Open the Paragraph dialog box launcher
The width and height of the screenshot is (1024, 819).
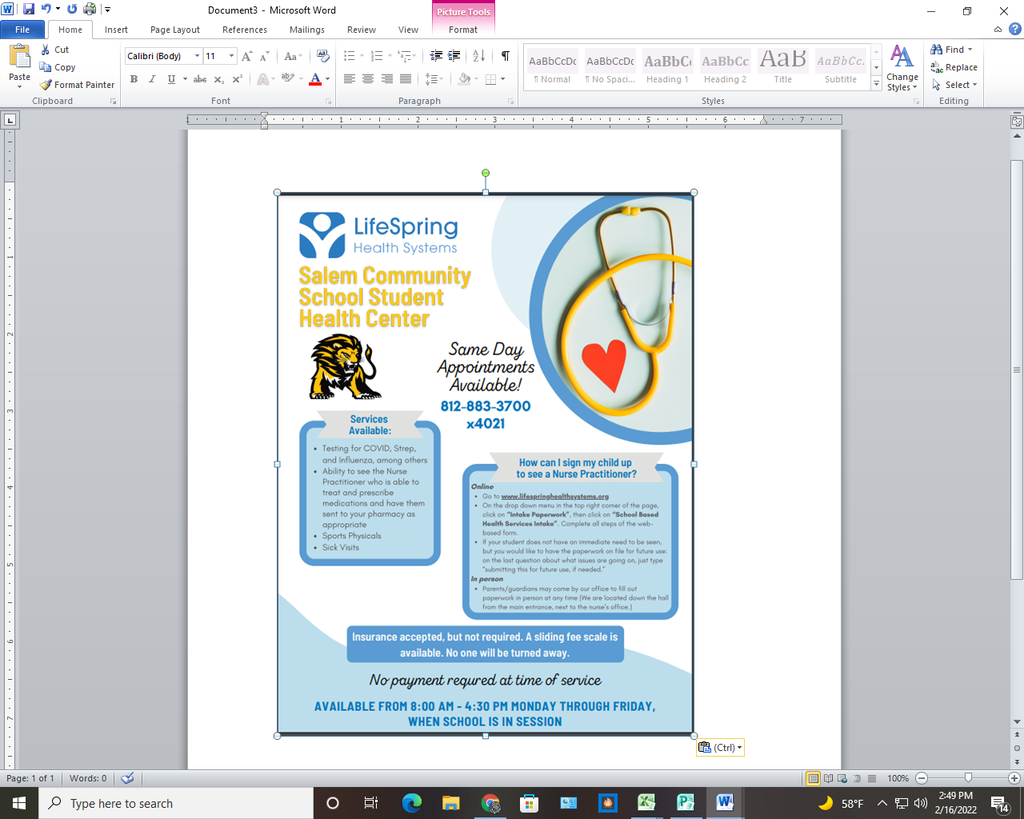tap(511, 101)
